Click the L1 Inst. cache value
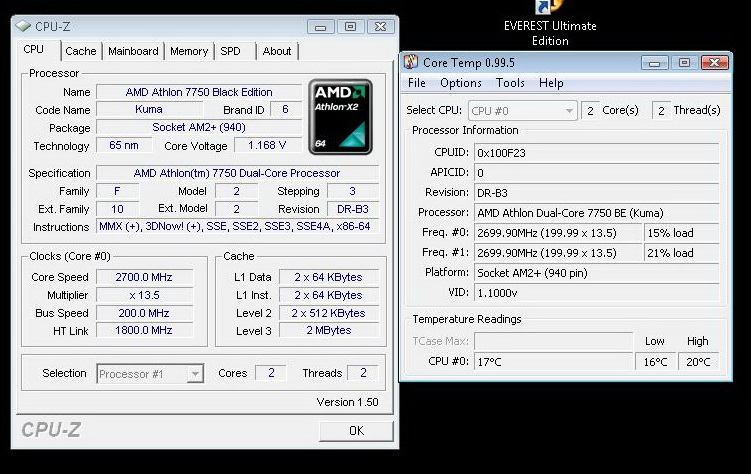 click(x=329, y=295)
